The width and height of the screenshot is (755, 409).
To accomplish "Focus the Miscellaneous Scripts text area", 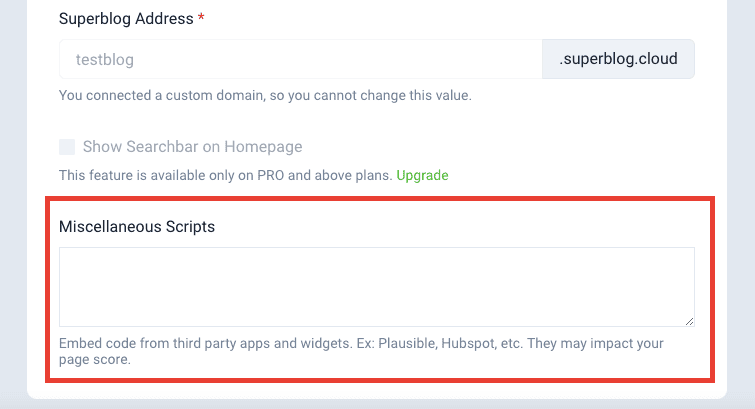I will click(x=376, y=286).
